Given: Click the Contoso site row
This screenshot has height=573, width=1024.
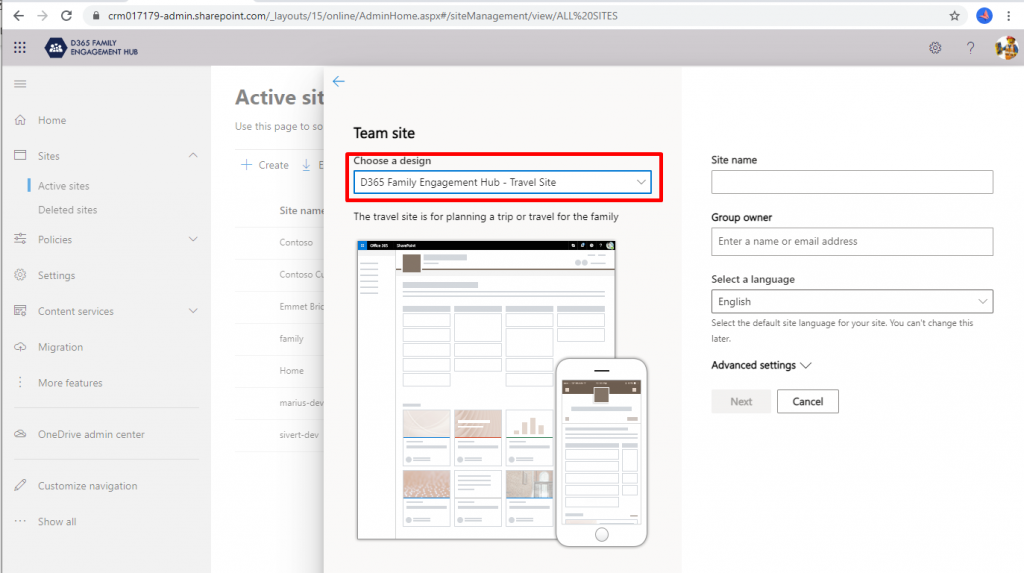Looking at the screenshot, I should click(x=280, y=242).
